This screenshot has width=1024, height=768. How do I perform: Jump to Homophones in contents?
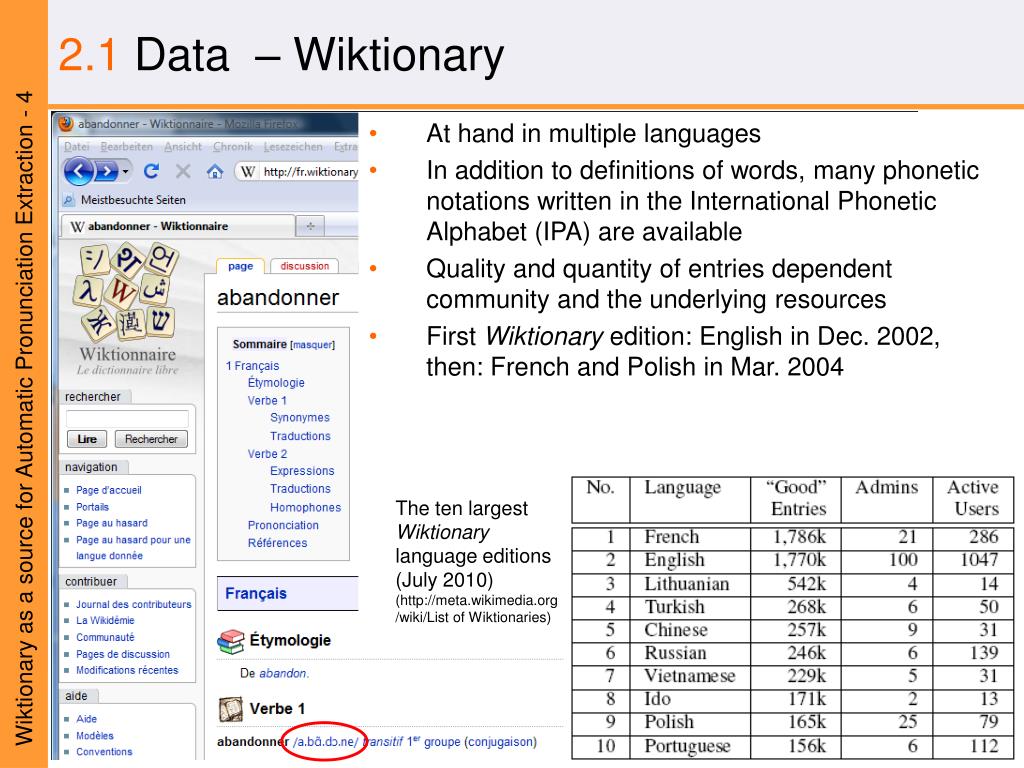pos(305,507)
